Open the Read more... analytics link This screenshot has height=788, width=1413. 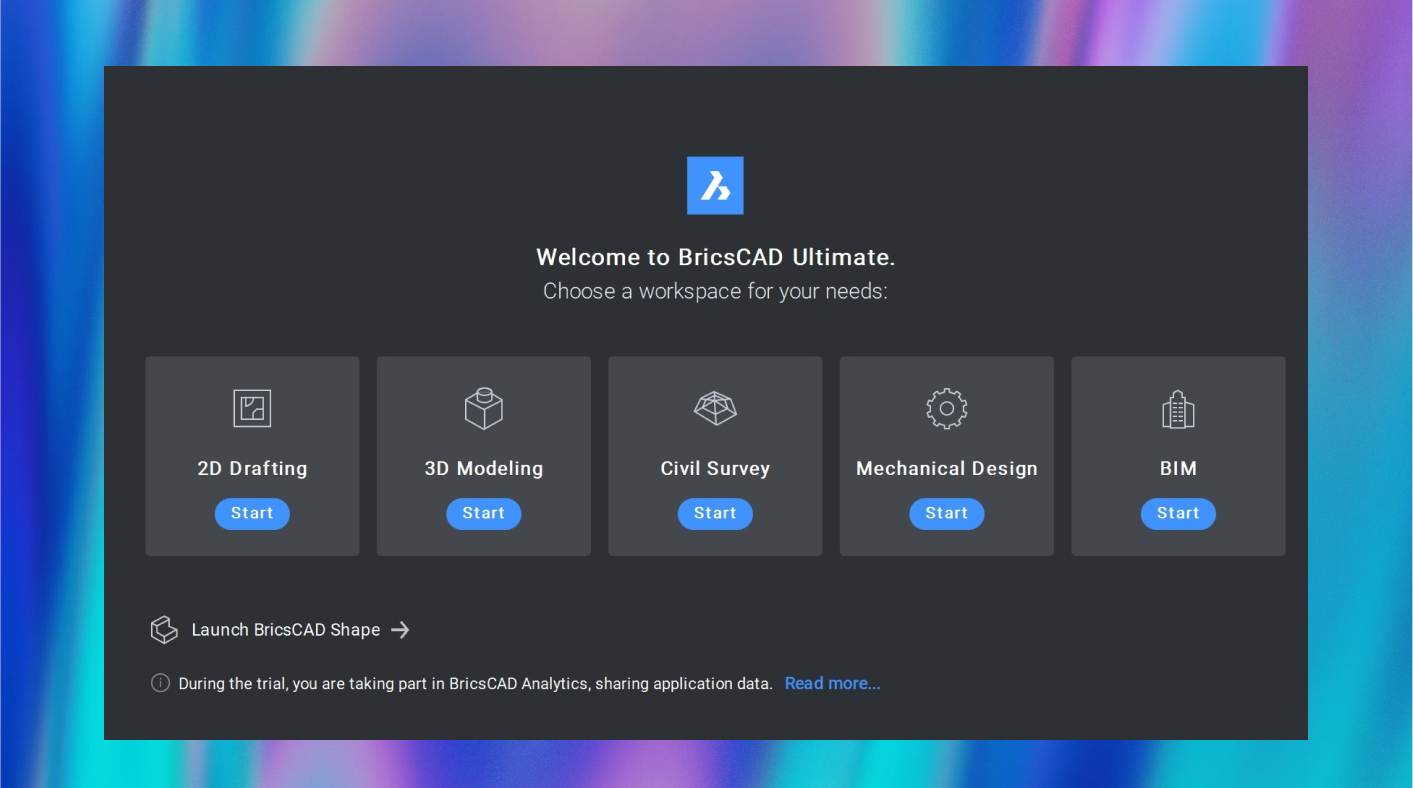tap(832, 684)
